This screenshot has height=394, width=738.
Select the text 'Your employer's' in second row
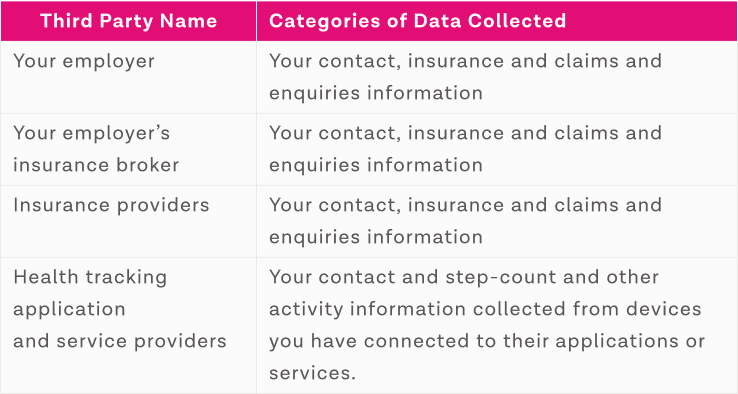pyautogui.click(x=91, y=134)
